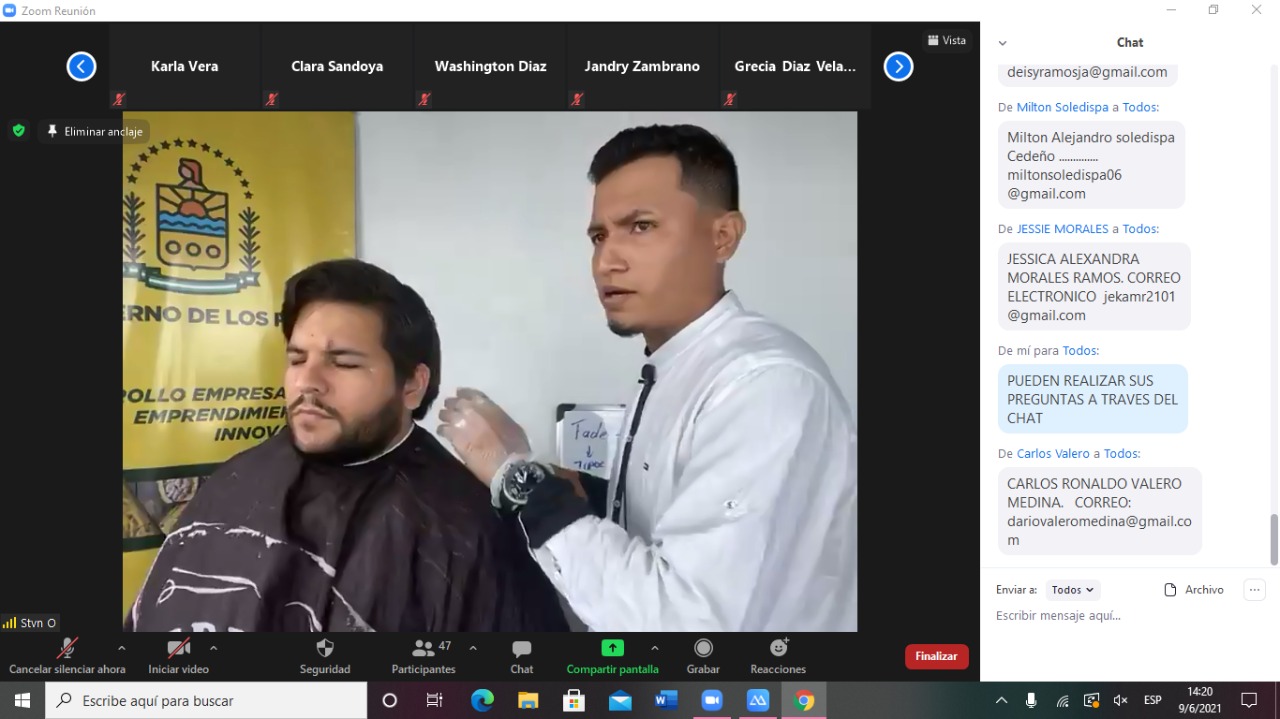The height and width of the screenshot is (719, 1280).
Task: Collapse chat panel using the chevron
Action: click(1003, 43)
